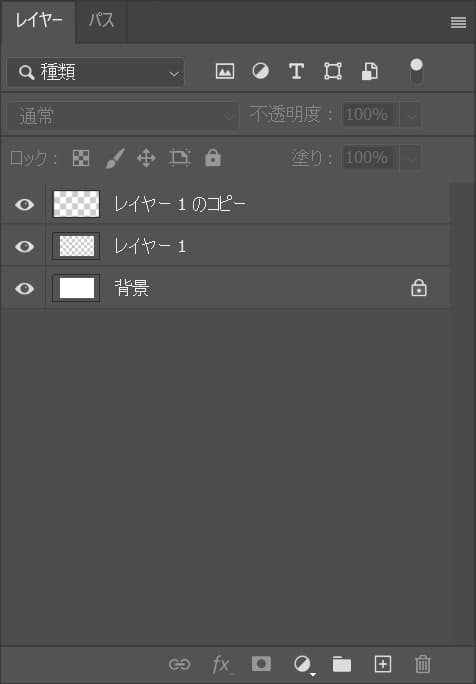476x684 pixels.
Task: Switch to the パス tab
Action: 101,21
